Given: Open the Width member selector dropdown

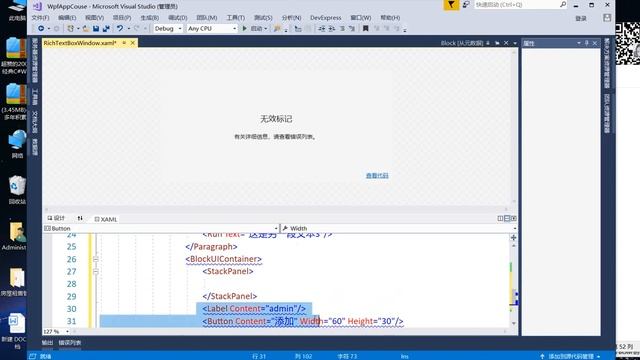Looking at the screenshot, I should [x=514, y=229].
